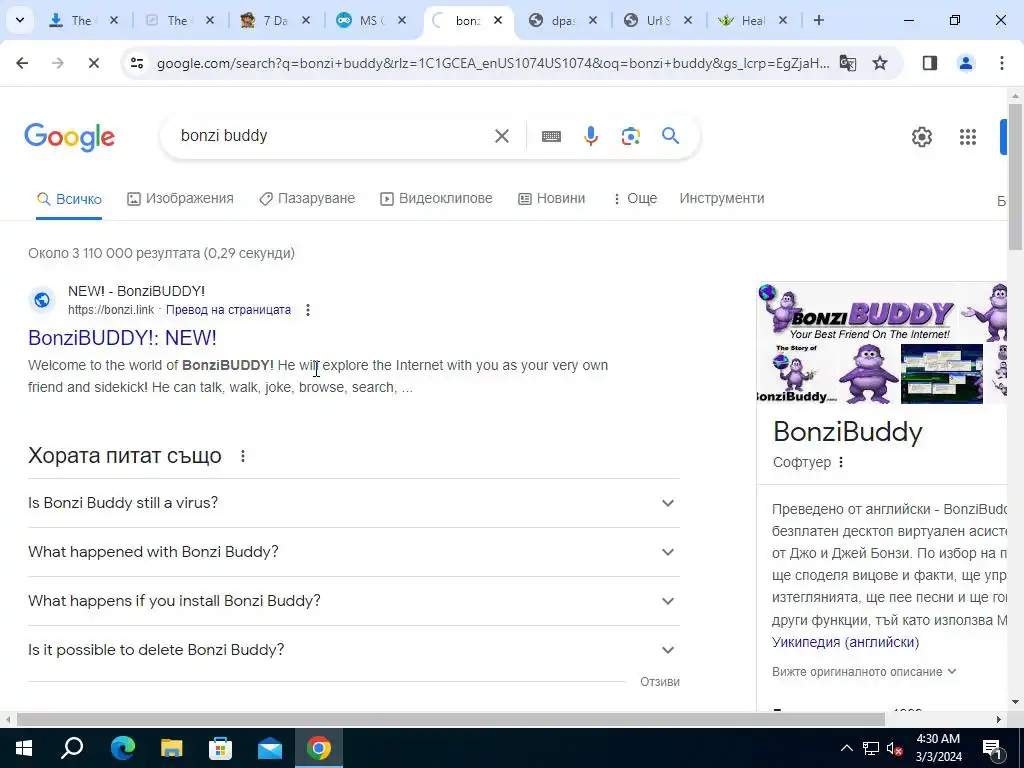1024x768 pixels.
Task: Open Уикипедия (английски) link
Action: pos(845,642)
